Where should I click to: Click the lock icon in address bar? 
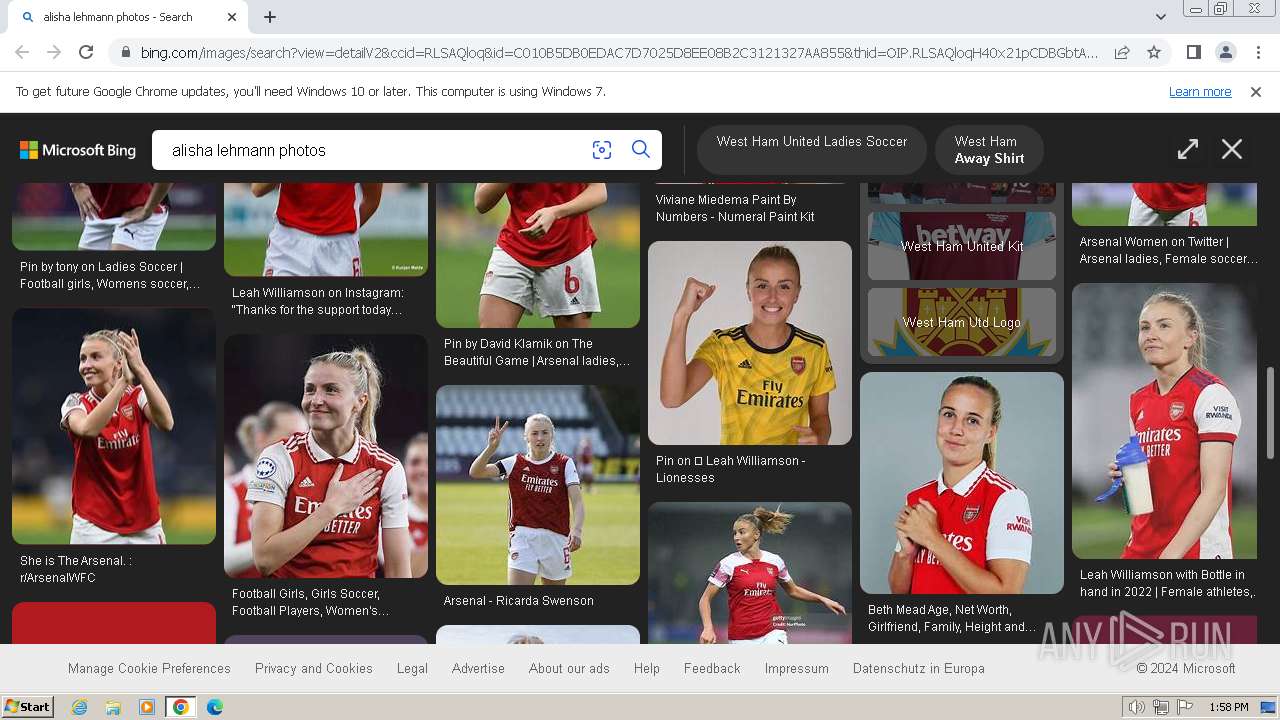[125, 52]
